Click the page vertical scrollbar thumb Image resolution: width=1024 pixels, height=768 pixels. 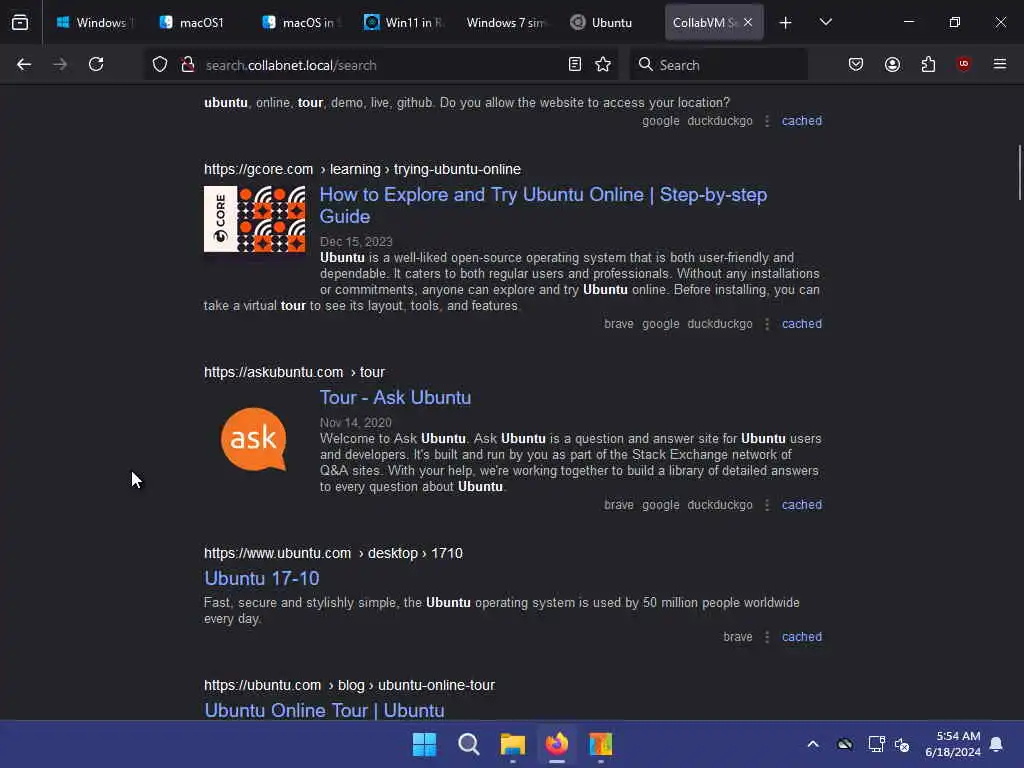click(1019, 172)
